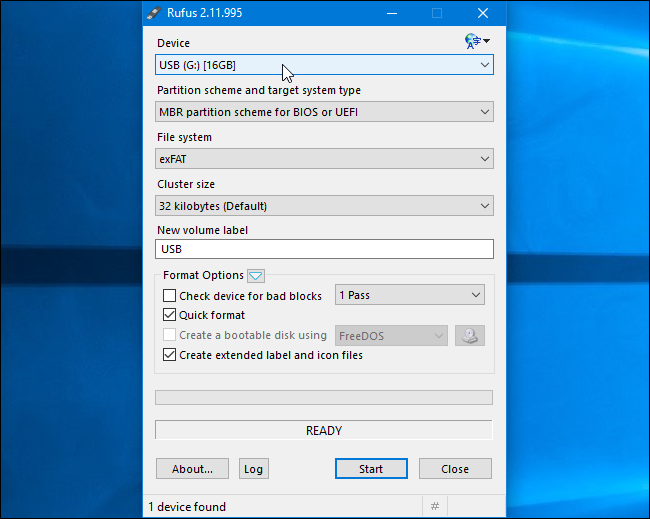Uncheck the Quick format checkbox
The image size is (650, 519).
(170, 316)
